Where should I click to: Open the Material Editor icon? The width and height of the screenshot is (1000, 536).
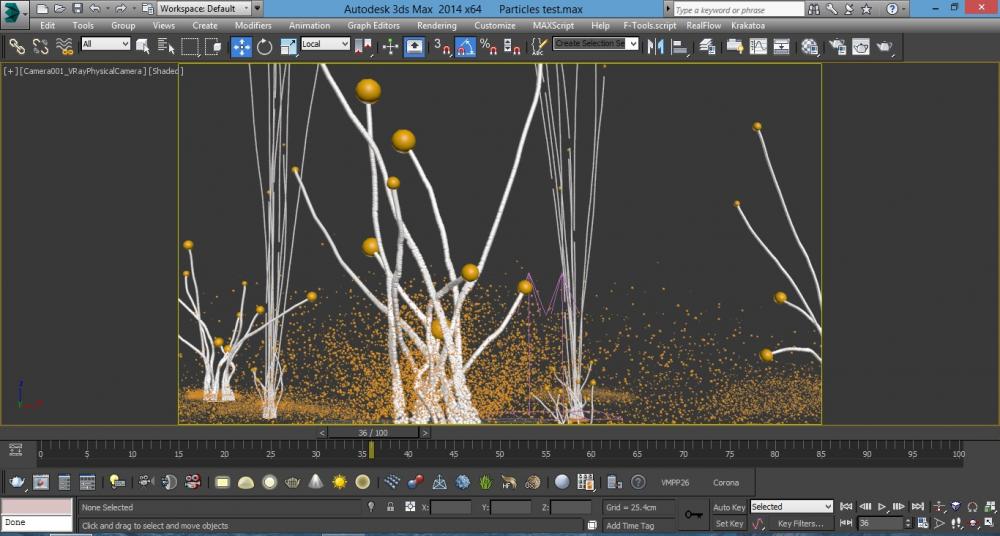809,46
